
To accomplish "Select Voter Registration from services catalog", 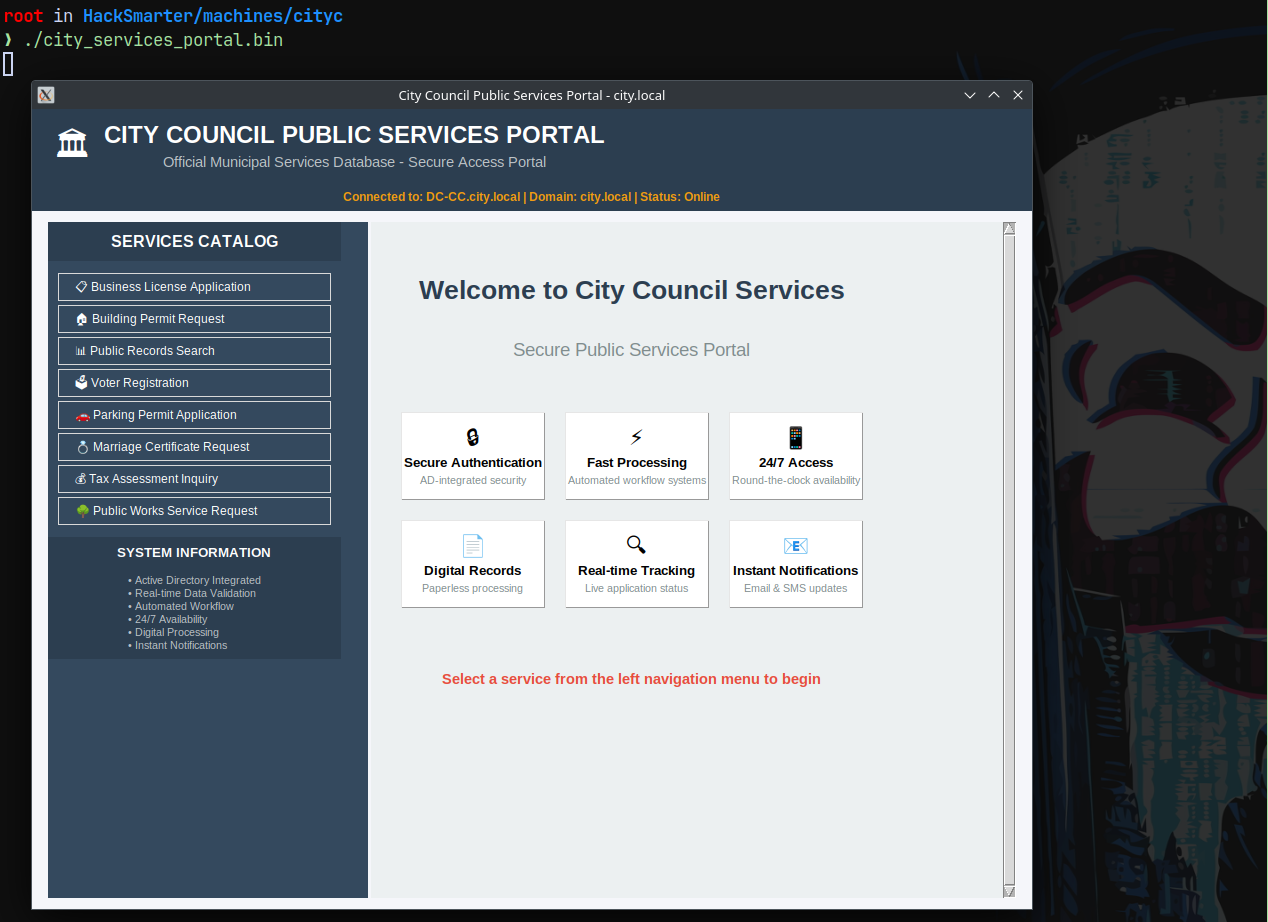I will coord(194,383).
